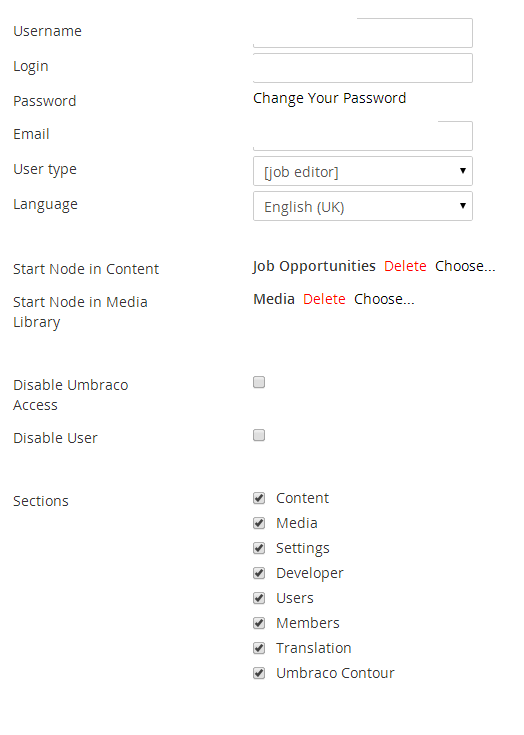The height and width of the screenshot is (735, 524).
Task: Click the Email input field
Action: [x=363, y=136]
